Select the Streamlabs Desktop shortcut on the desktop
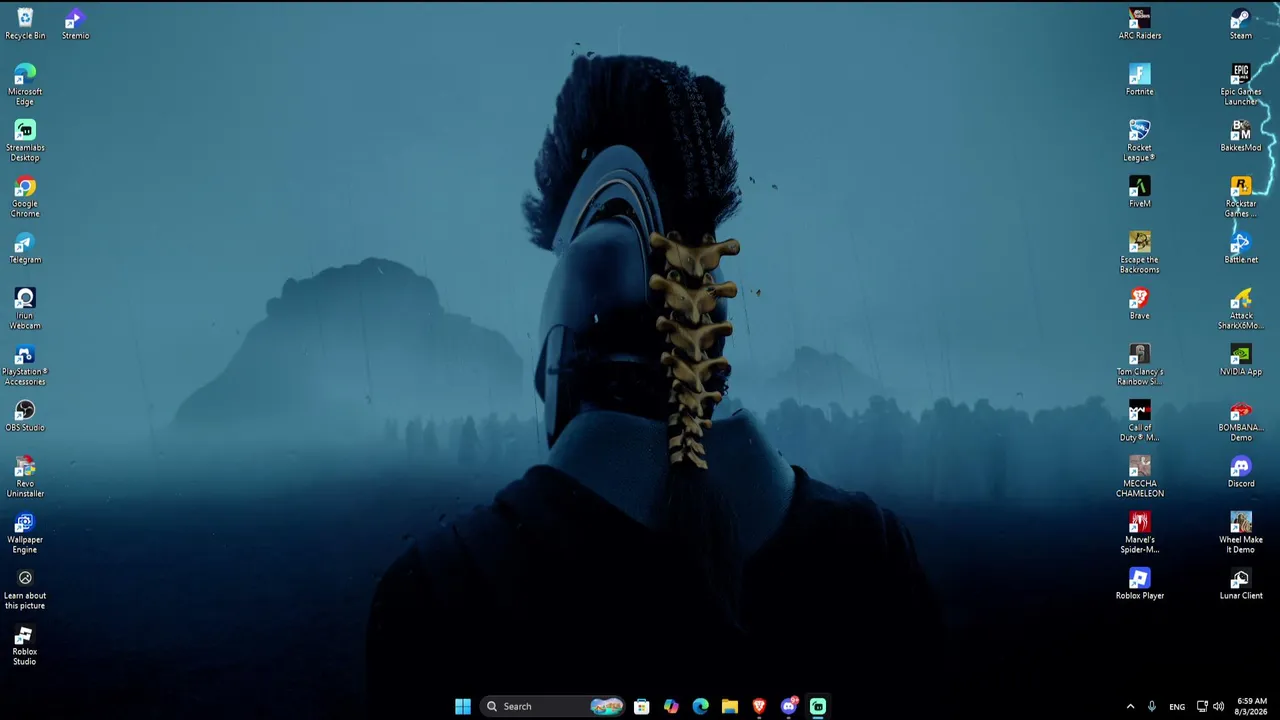The image size is (1280, 720). tap(25, 141)
